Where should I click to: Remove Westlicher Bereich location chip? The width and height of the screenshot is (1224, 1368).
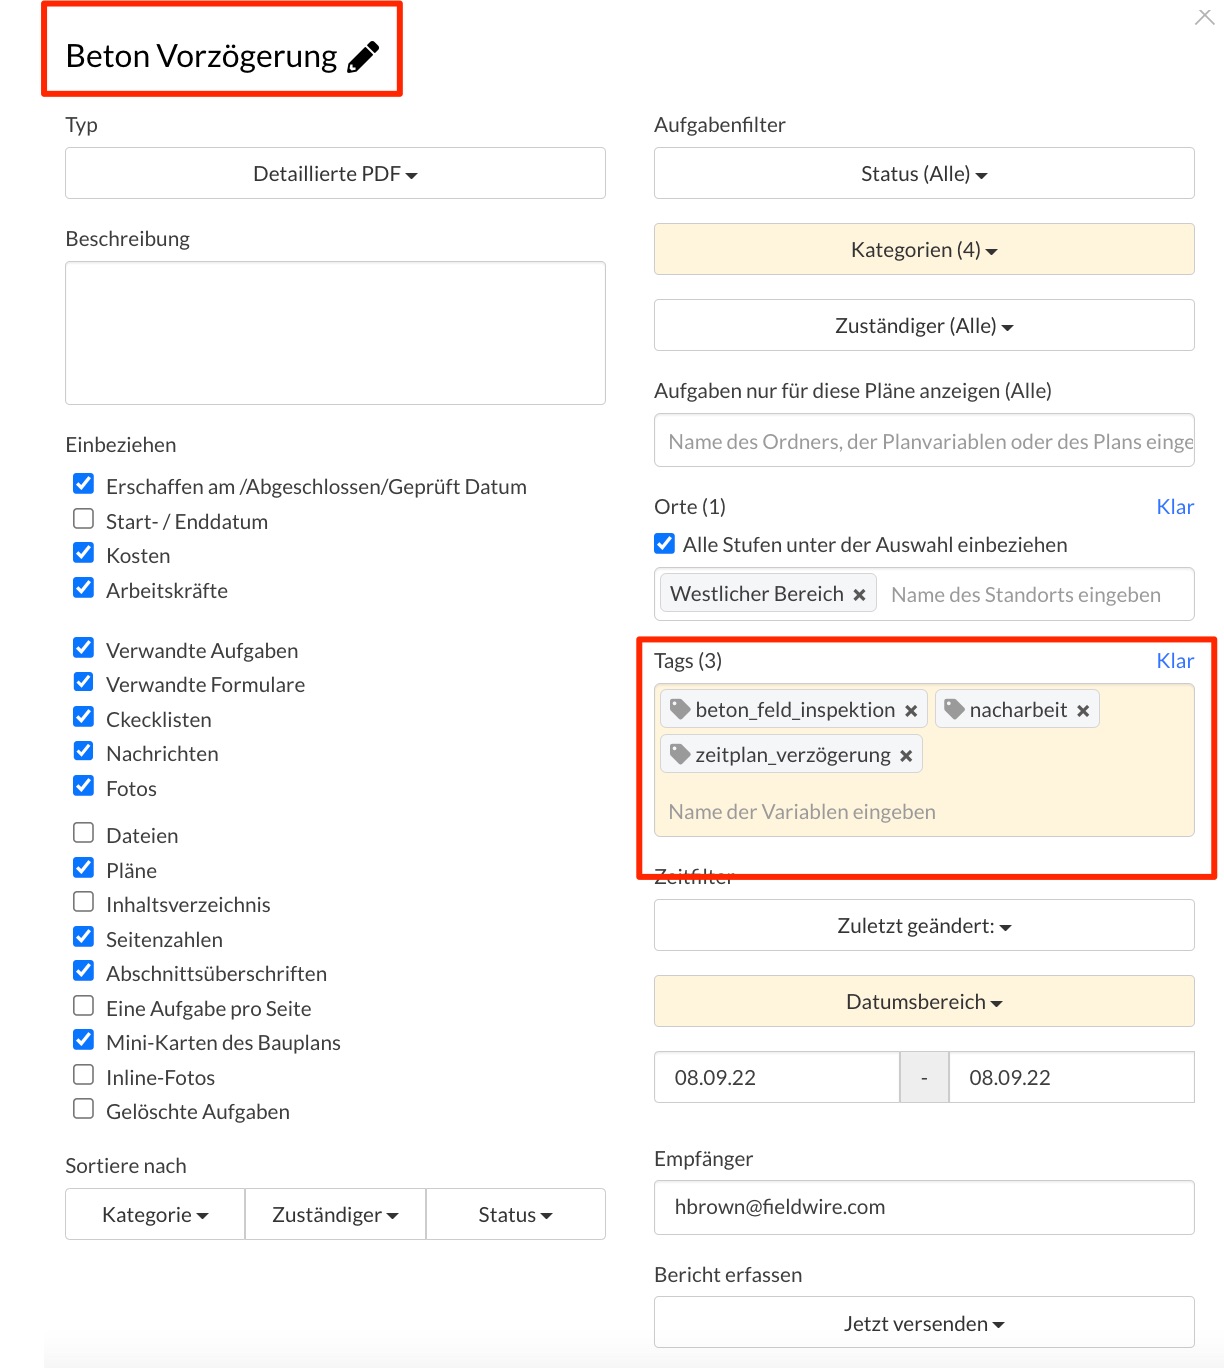click(x=859, y=595)
